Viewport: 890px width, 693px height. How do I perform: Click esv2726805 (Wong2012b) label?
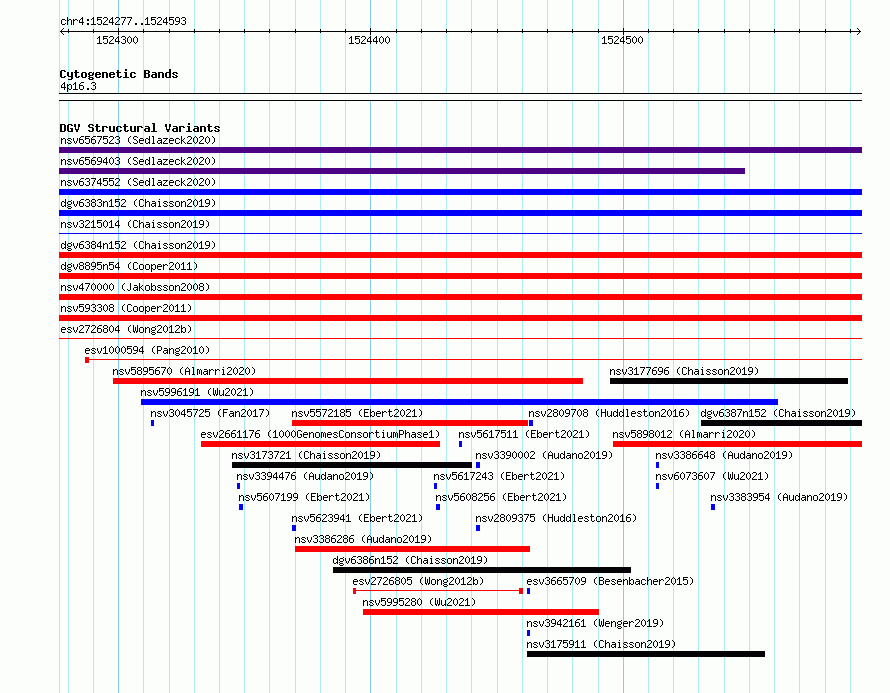(x=418, y=581)
